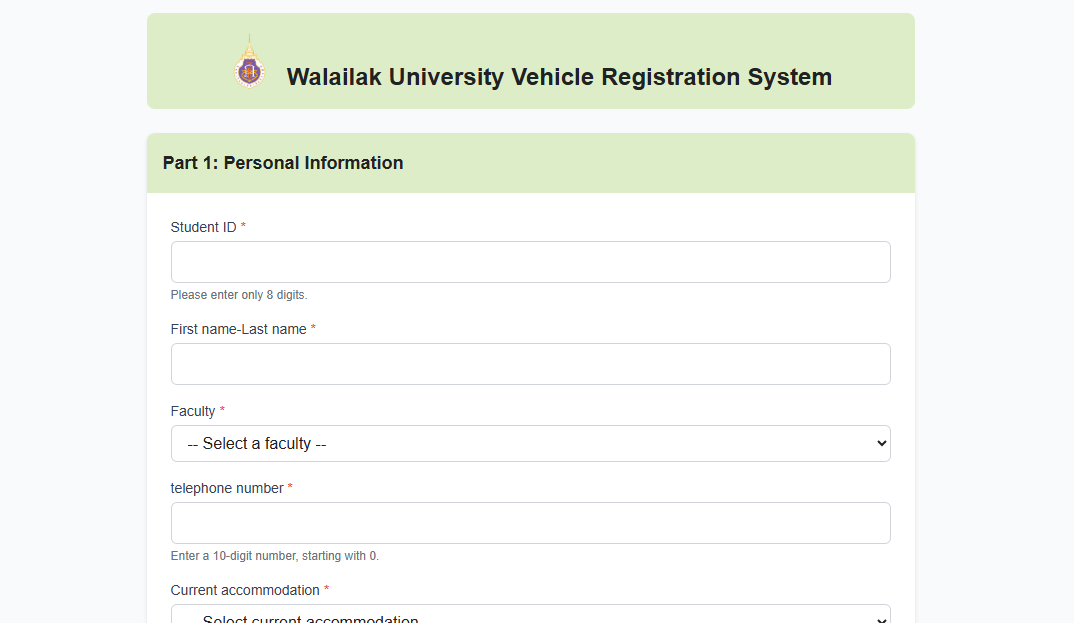
Task: Click the 'Please enter only 8 digits' hint
Action: (x=239, y=295)
